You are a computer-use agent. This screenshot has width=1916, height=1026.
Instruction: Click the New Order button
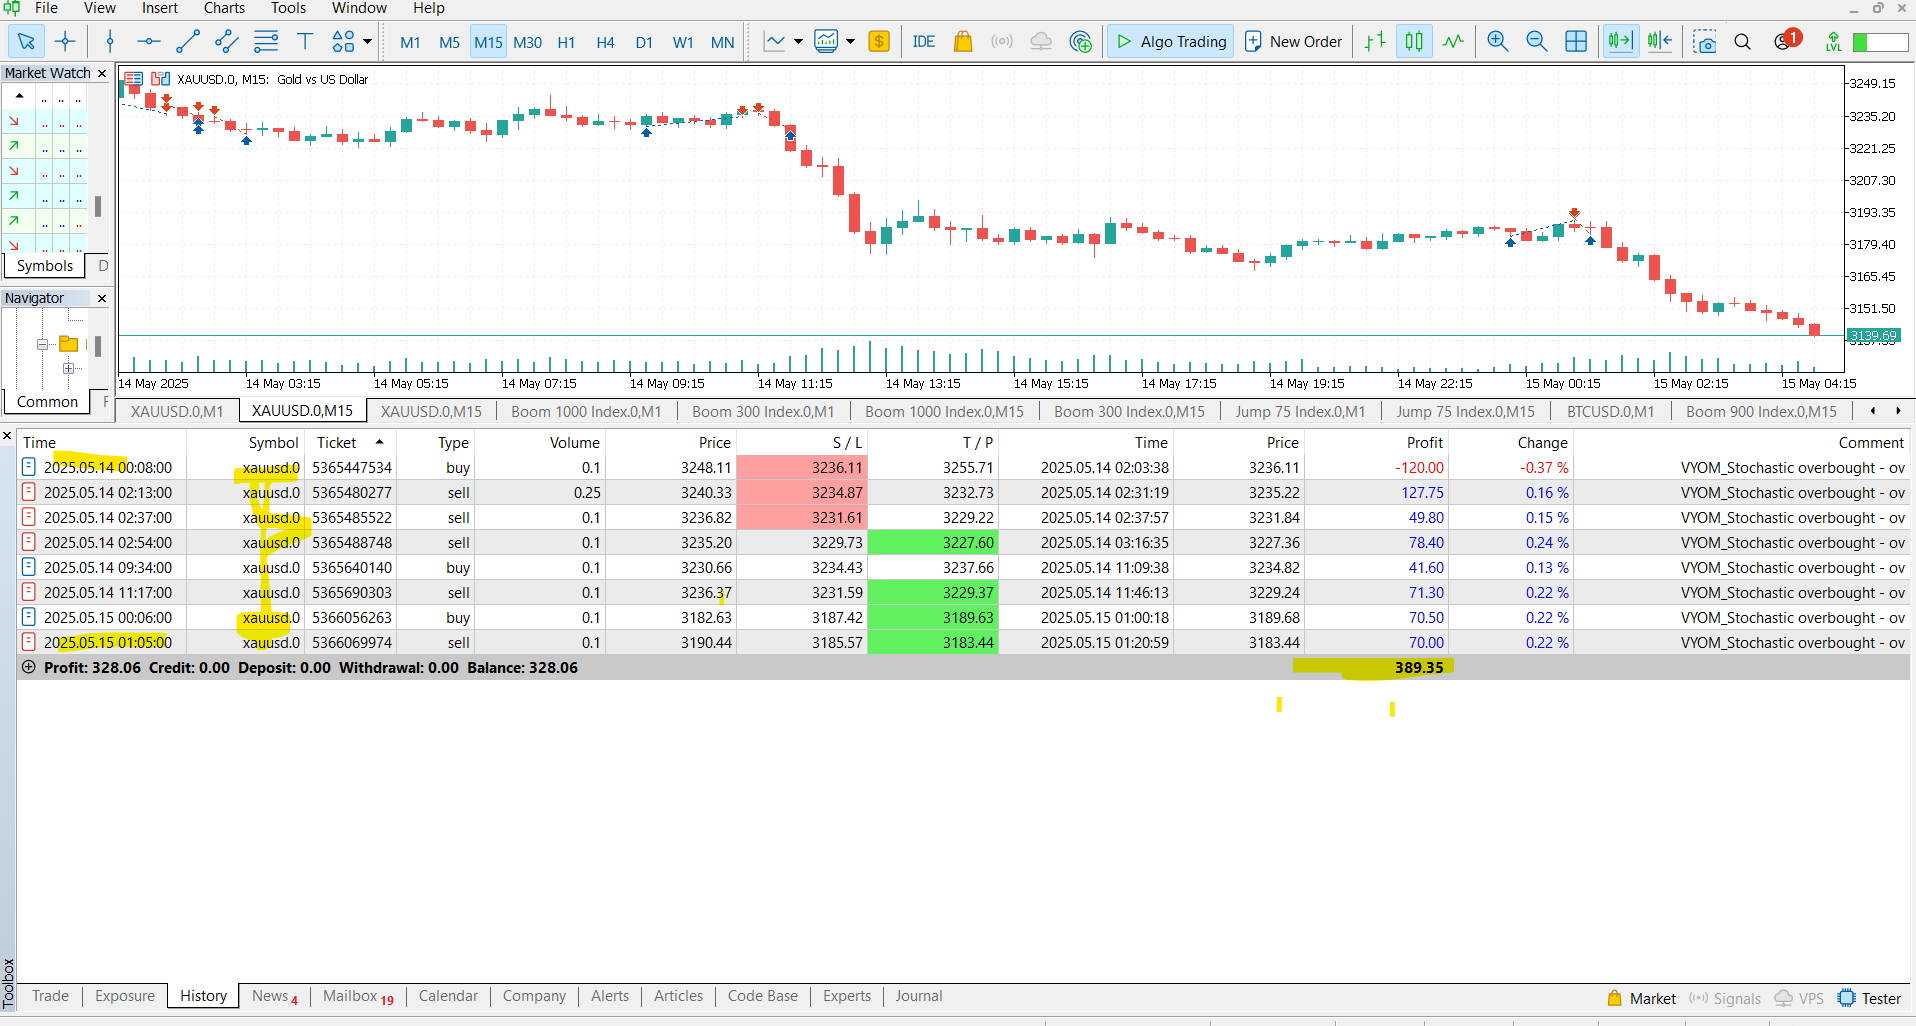coord(1293,42)
